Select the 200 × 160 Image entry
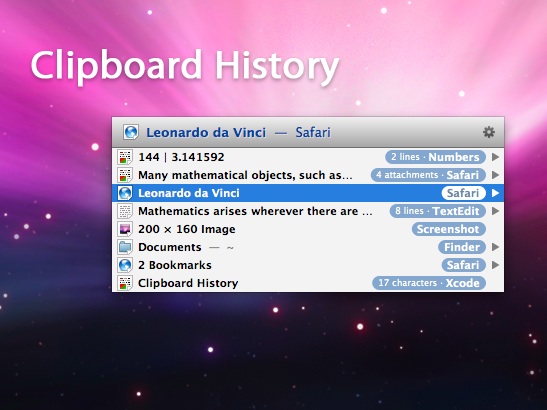Viewport: 547px width, 410px height. tap(308, 229)
